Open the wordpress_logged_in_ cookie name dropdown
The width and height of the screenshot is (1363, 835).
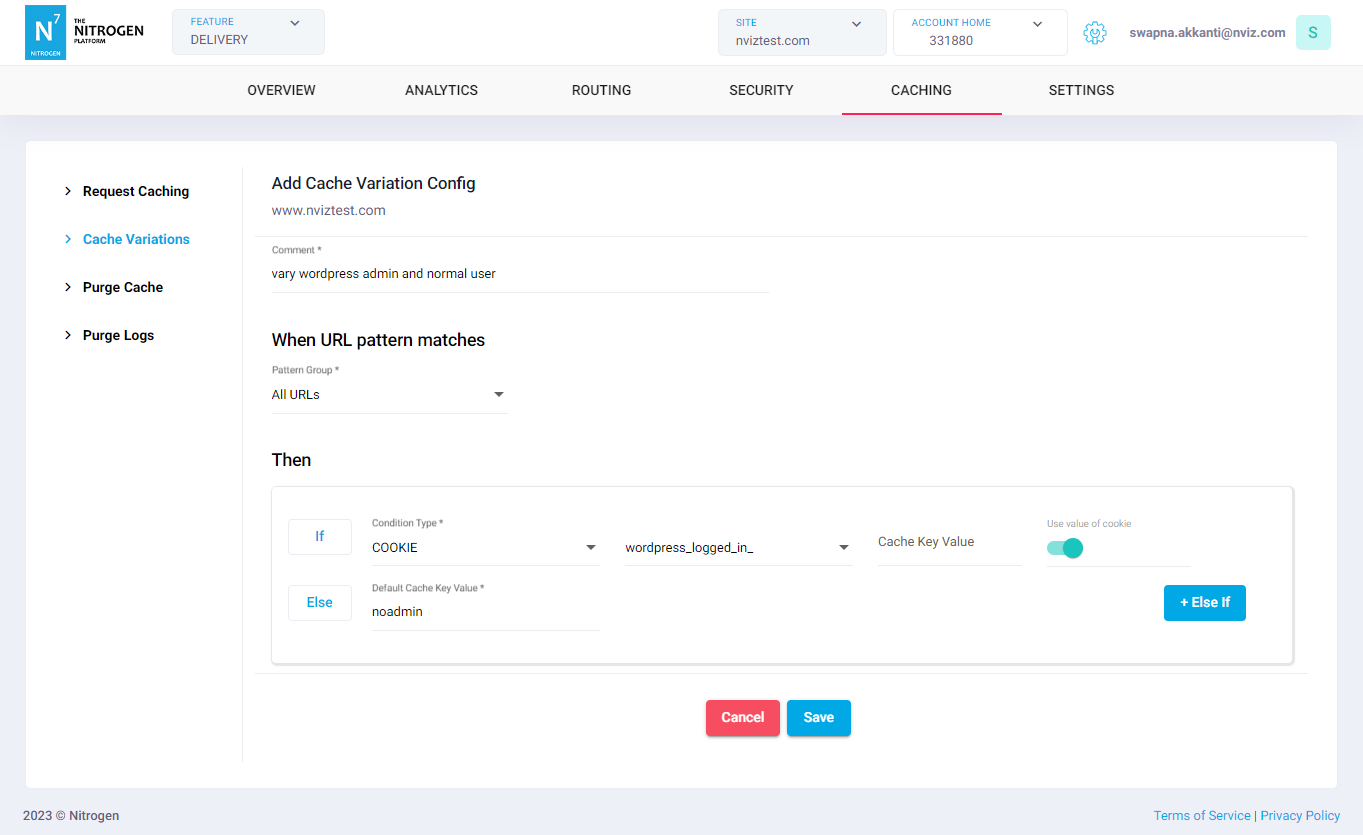click(738, 548)
